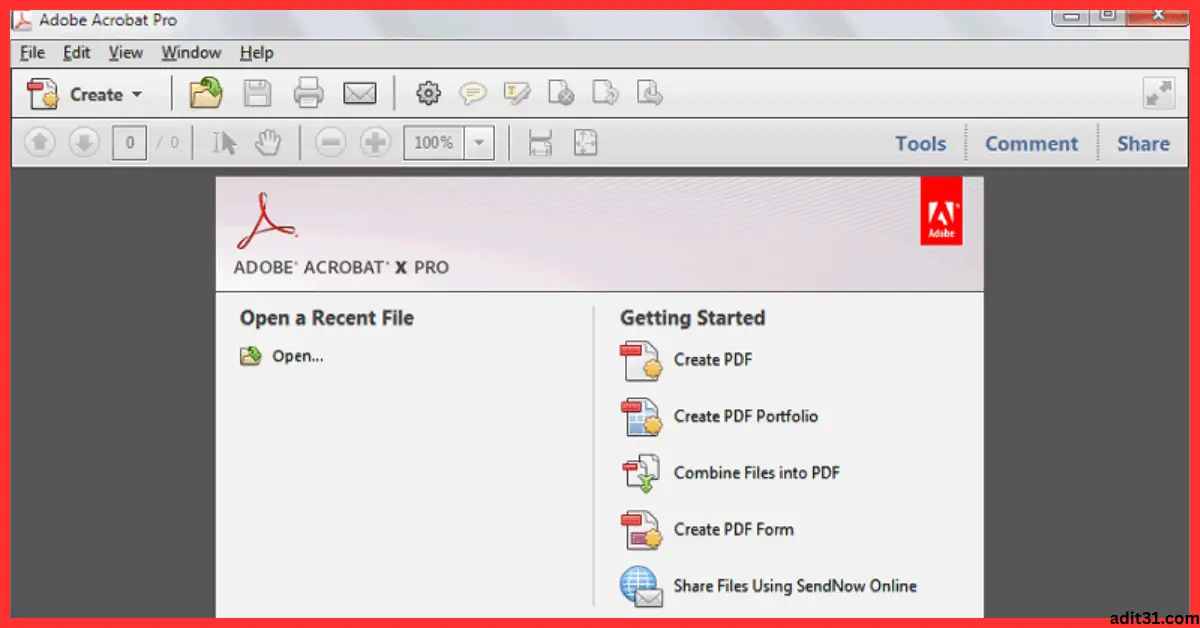Print the document using the printer icon
The image size is (1200, 628).
(308, 93)
